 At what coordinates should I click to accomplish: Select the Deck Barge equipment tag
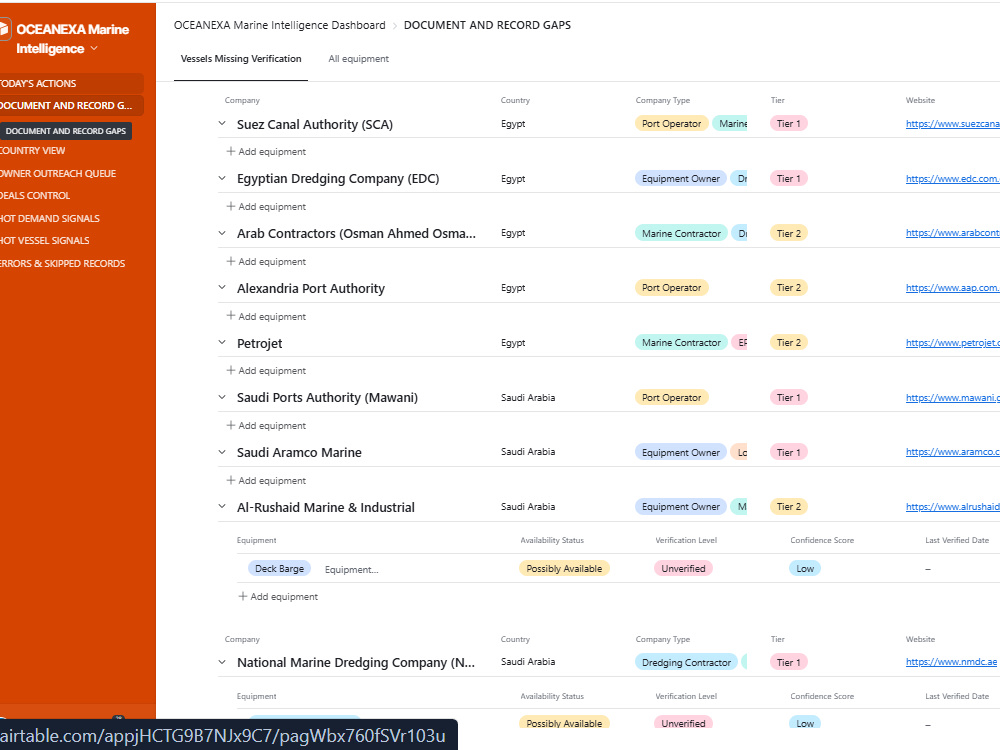tap(279, 568)
